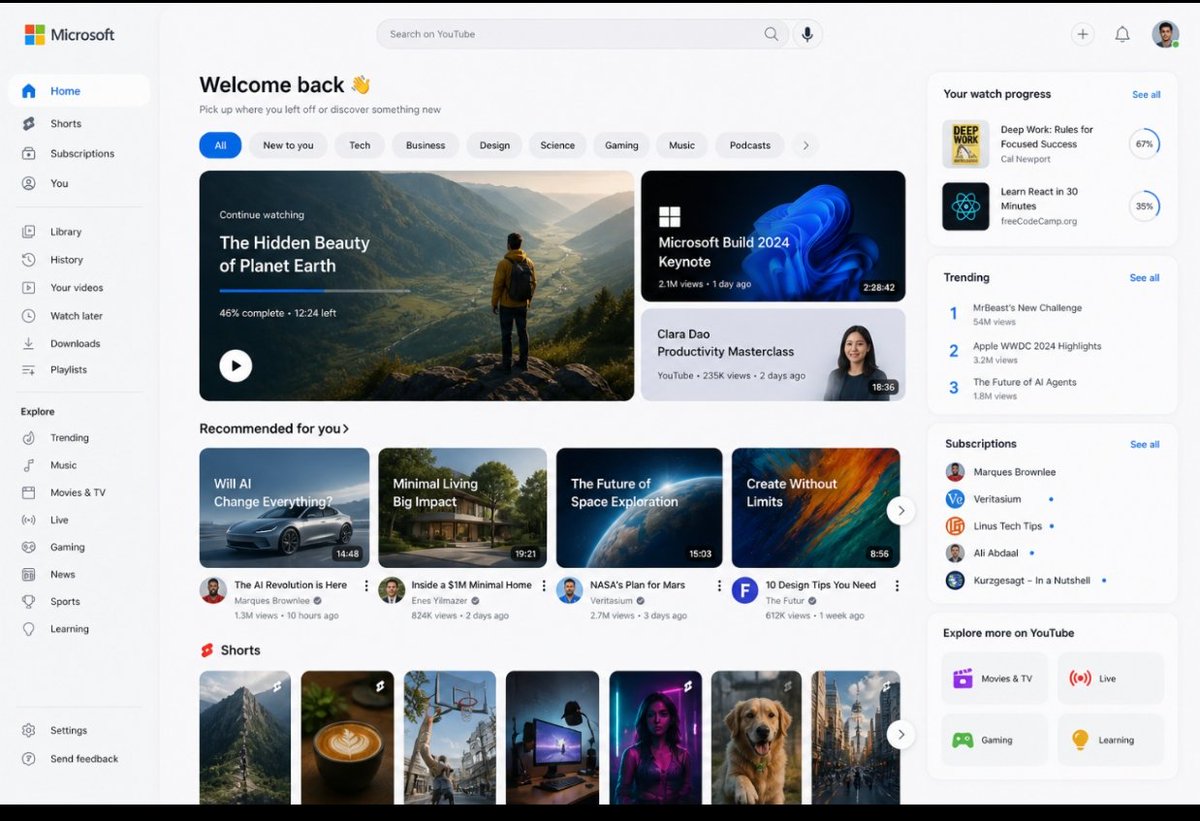Show more filter chips with arrow
1200x821 pixels.
click(806, 146)
